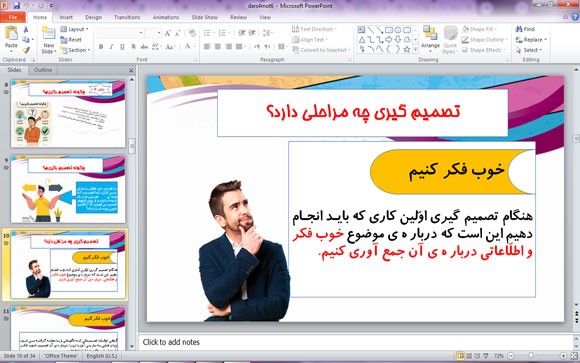Open the Font Color dropdown arrow
580x363 pixels.
click(x=195, y=47)
